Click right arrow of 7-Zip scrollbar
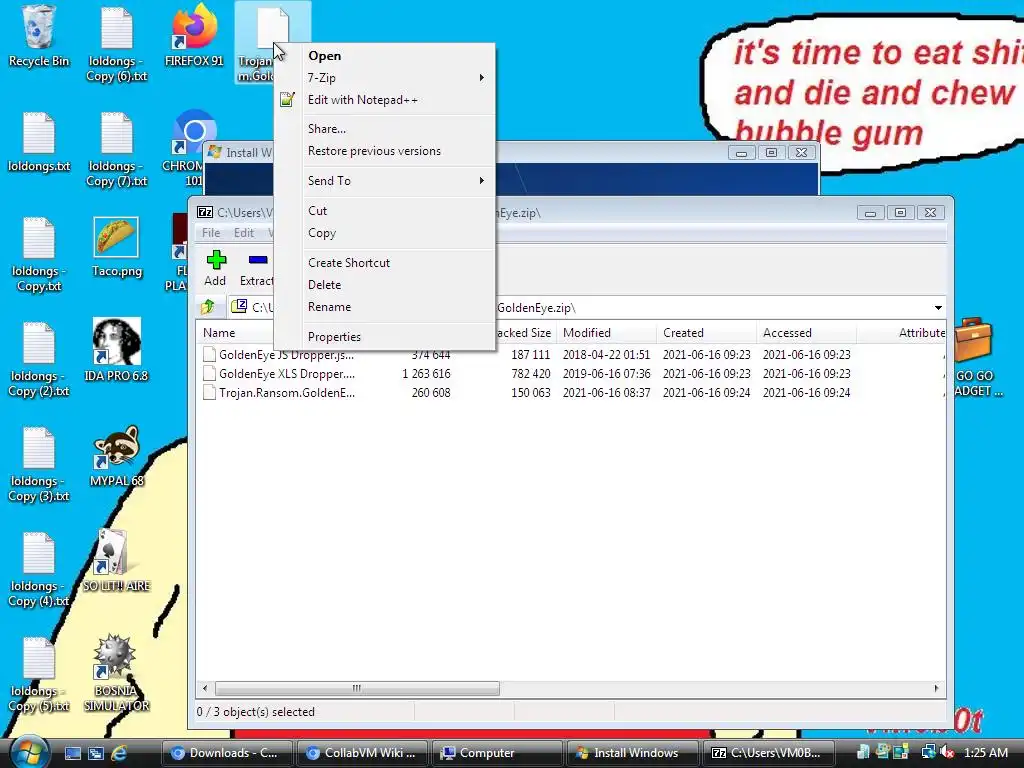 pyautogui.click(x=936, y=688)
